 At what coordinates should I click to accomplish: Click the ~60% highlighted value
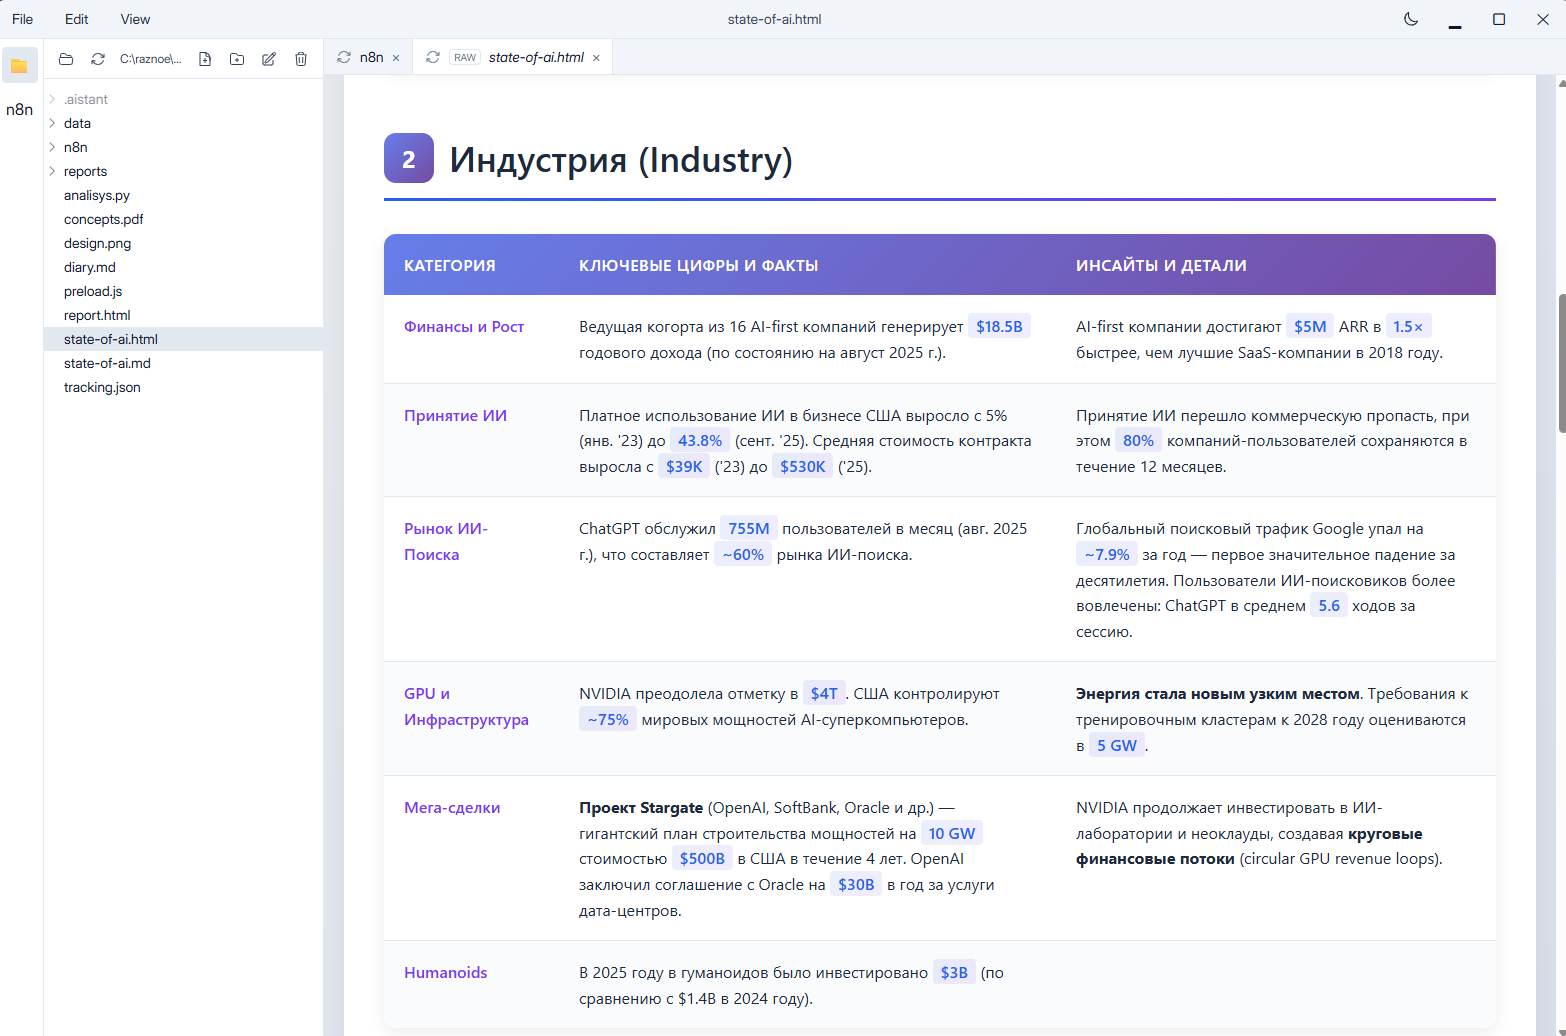click(x=743, y=554)
